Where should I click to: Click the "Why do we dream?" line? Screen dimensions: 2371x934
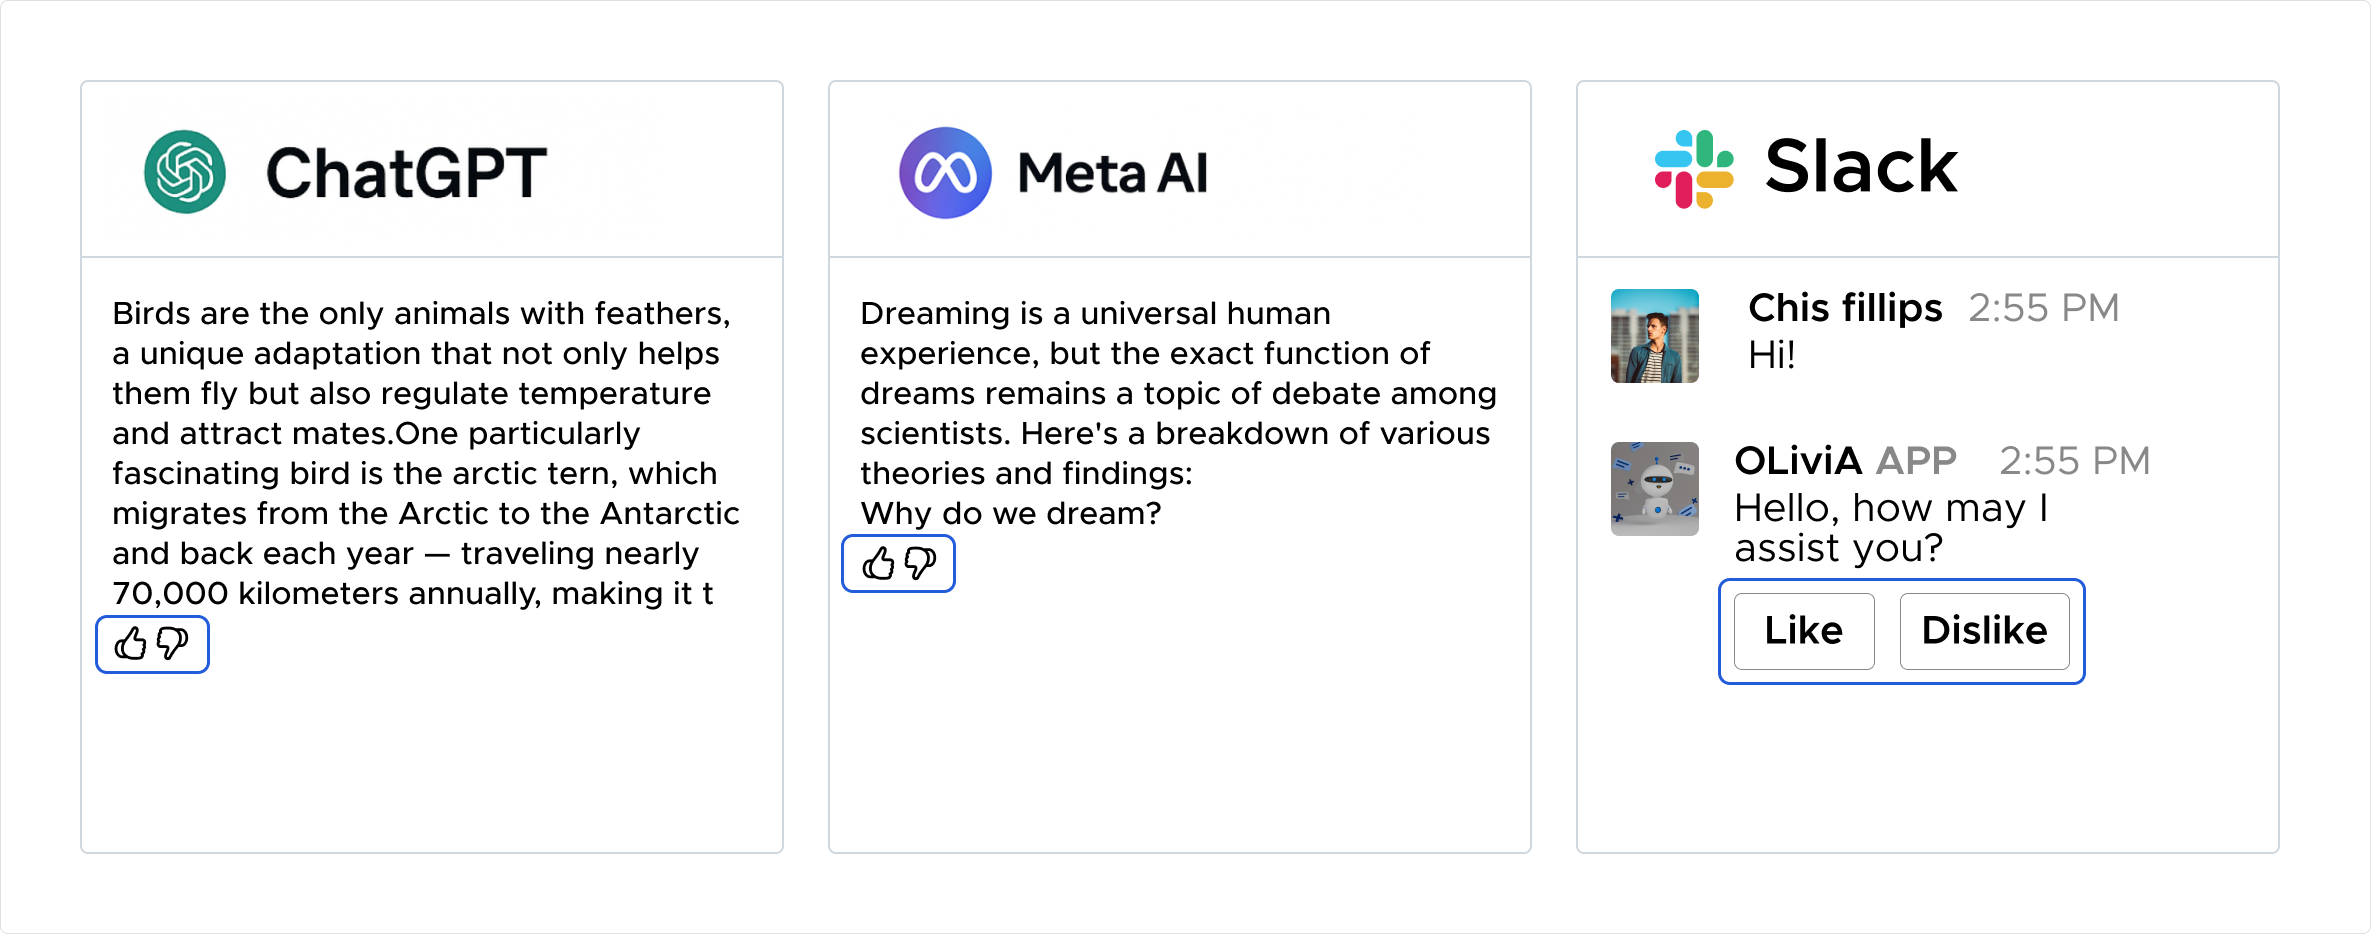(x=1011, y=513)
